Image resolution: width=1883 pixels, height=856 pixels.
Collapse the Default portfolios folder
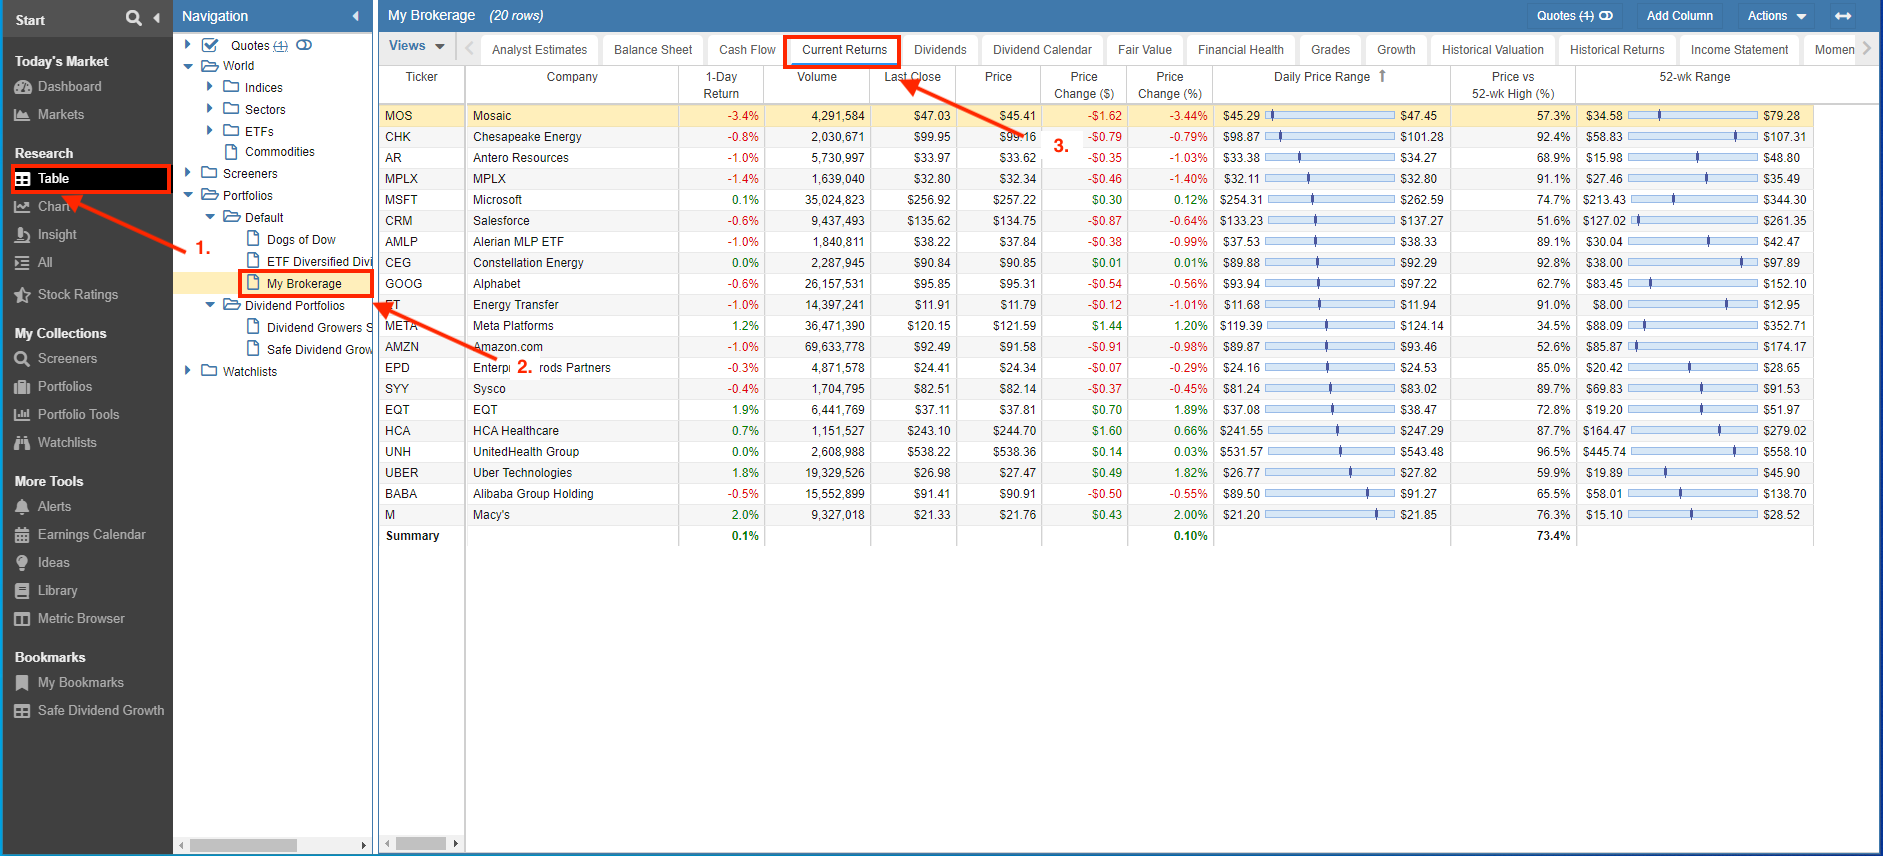(210, 217)
